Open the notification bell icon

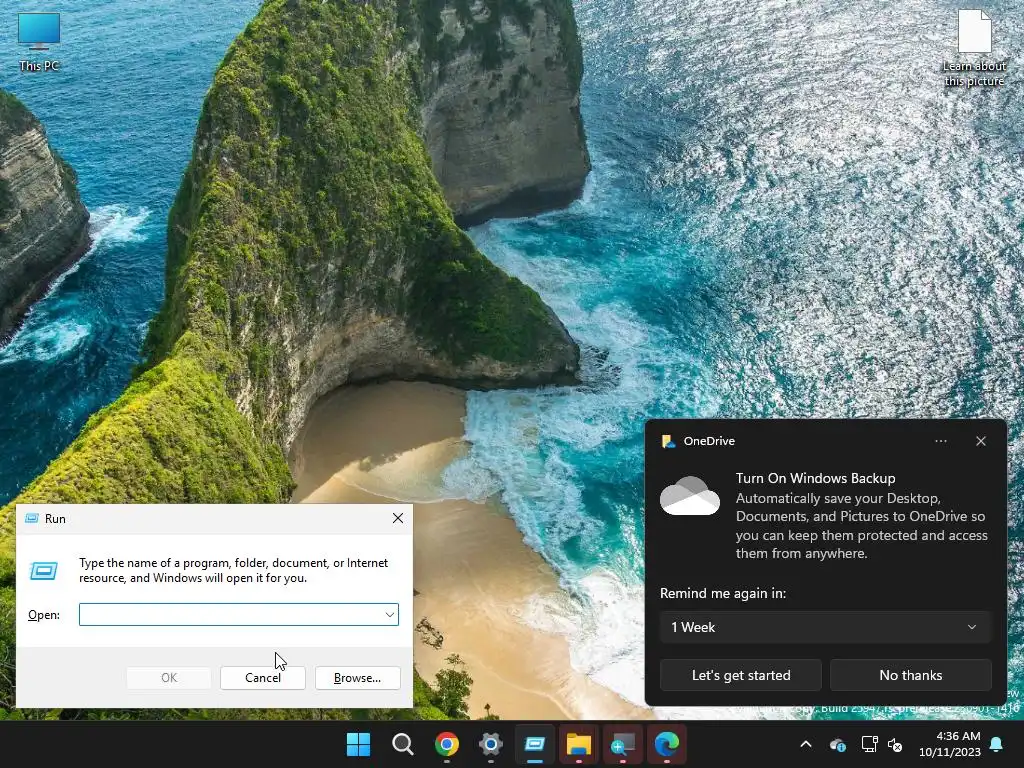(997, 744)
